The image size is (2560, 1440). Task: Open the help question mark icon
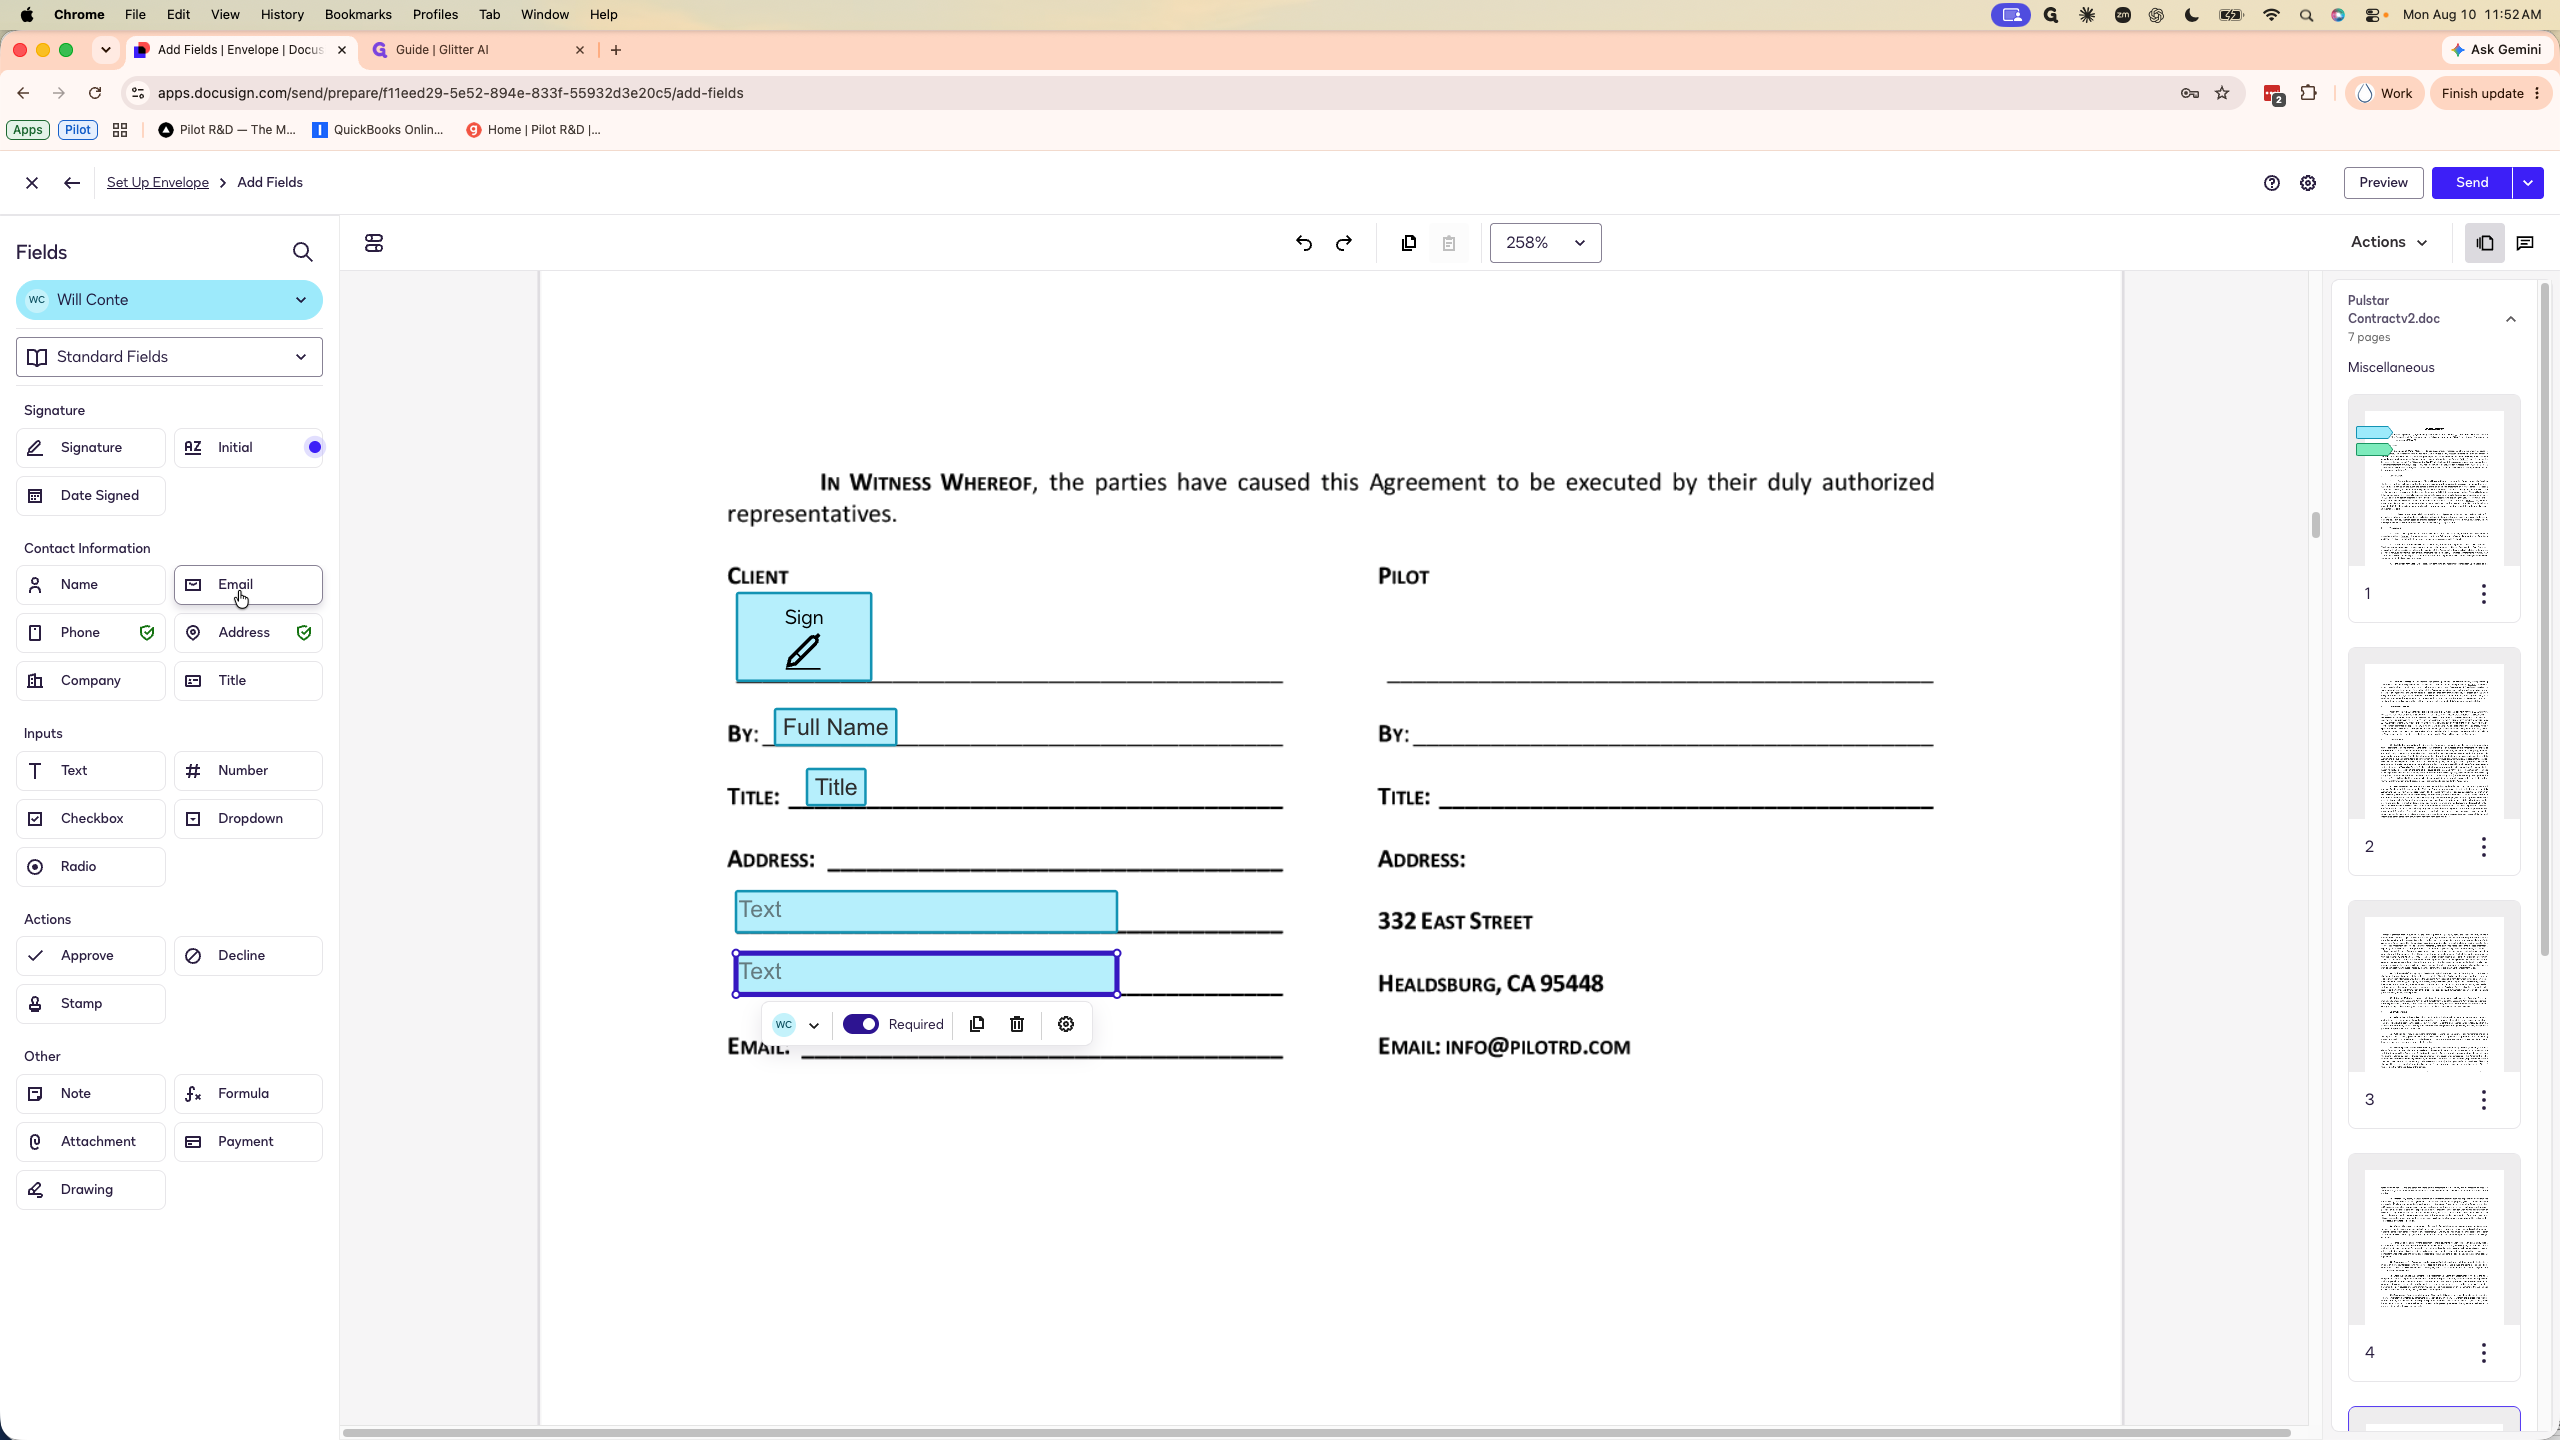point(2272,183)
